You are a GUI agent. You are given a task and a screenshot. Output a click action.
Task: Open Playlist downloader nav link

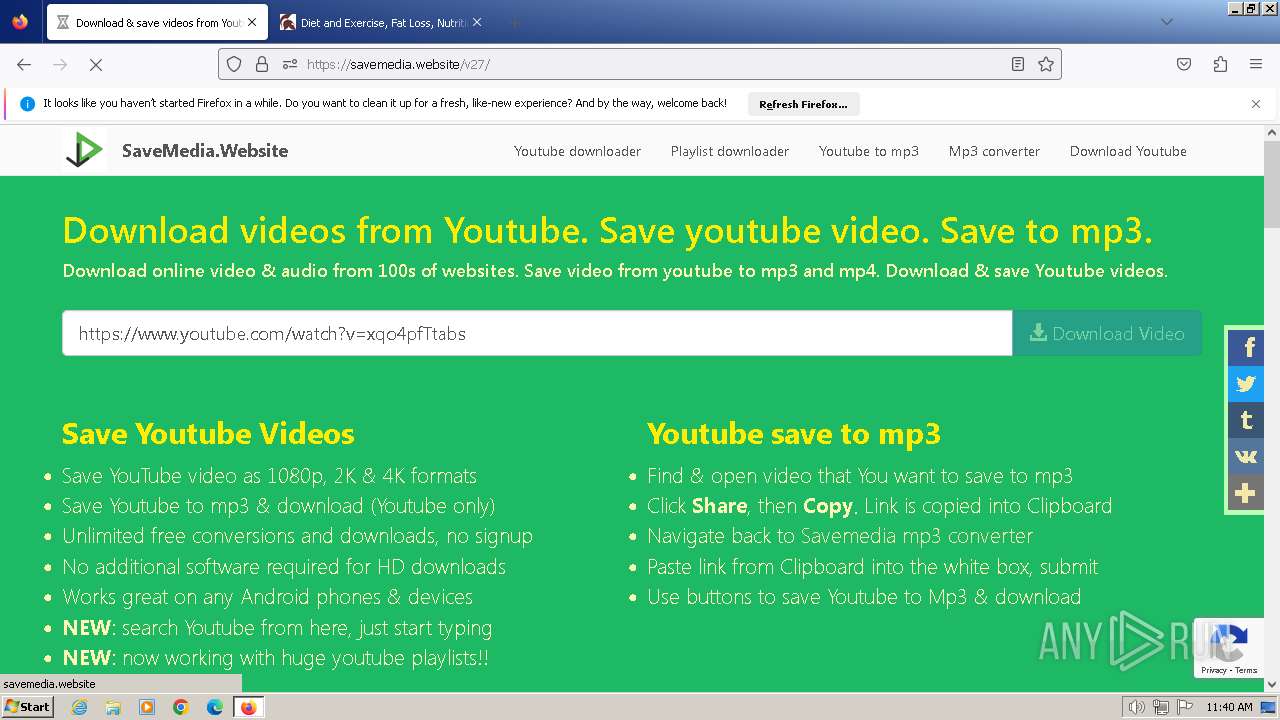click(730, 151)
